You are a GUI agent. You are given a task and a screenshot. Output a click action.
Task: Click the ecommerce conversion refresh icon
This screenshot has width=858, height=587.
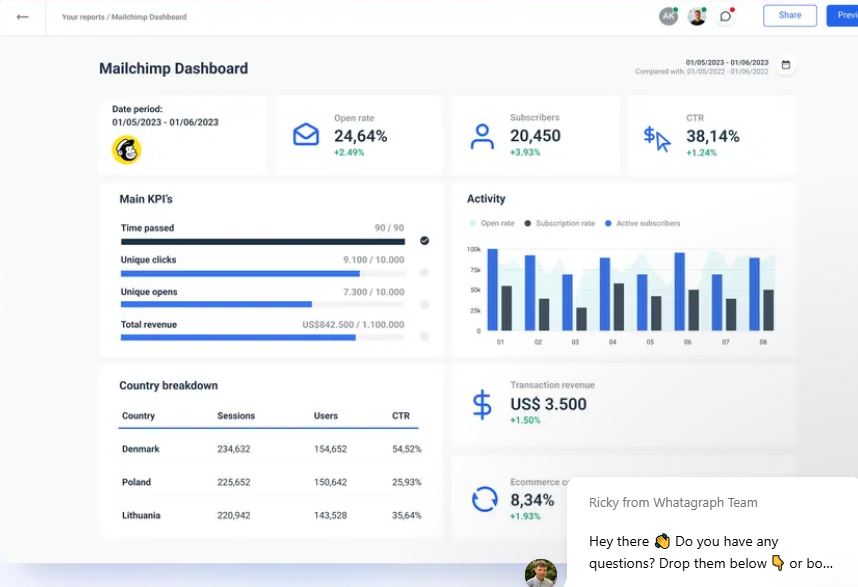pyautogui.click(x=484, y=499)
